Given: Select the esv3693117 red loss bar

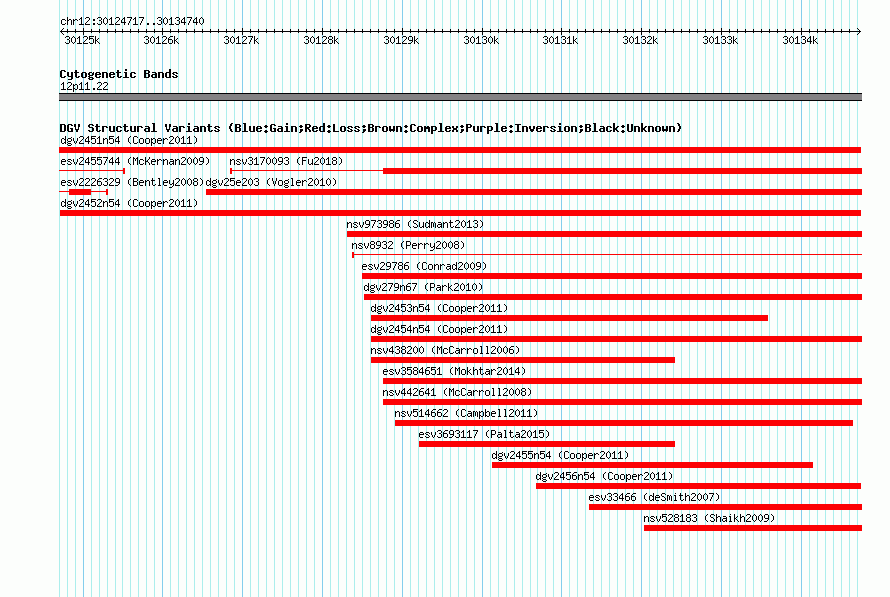Looking at the screenshot, I should (547, 444).
